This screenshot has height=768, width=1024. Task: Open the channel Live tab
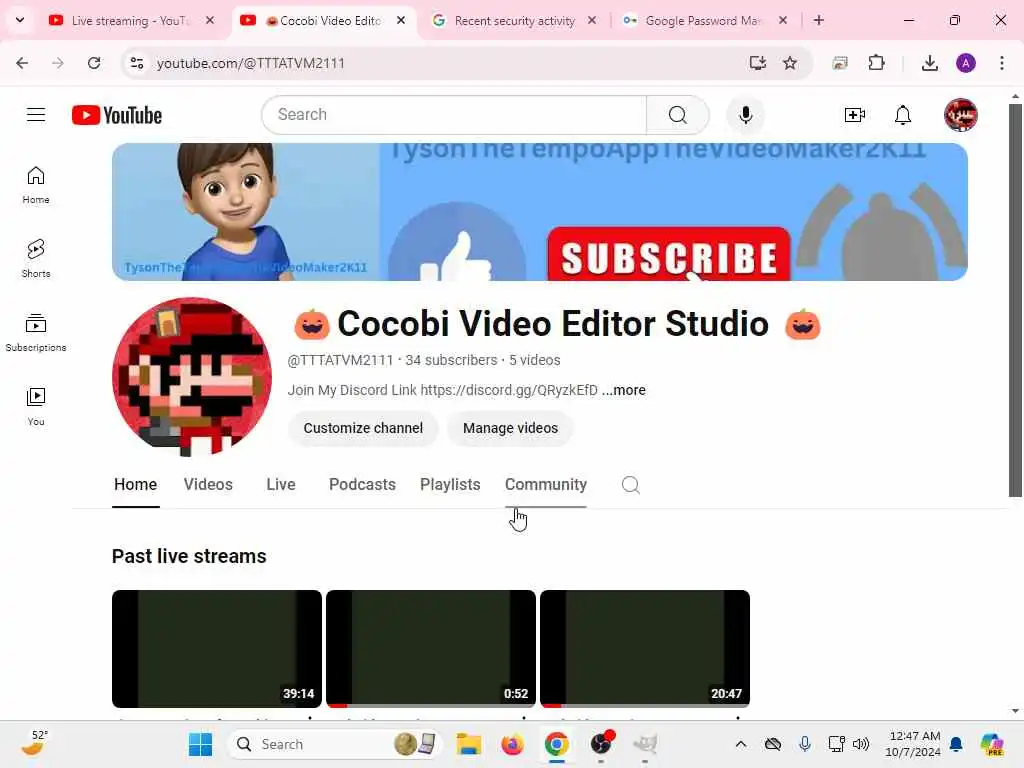281,485
